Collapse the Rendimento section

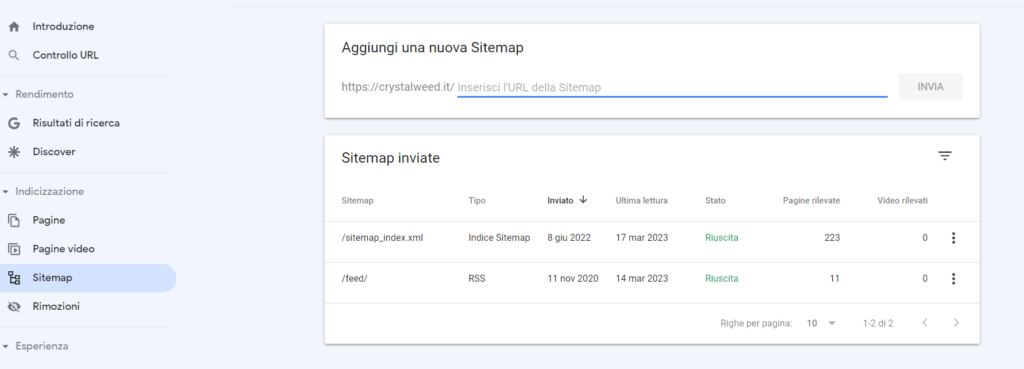point(6,95)
